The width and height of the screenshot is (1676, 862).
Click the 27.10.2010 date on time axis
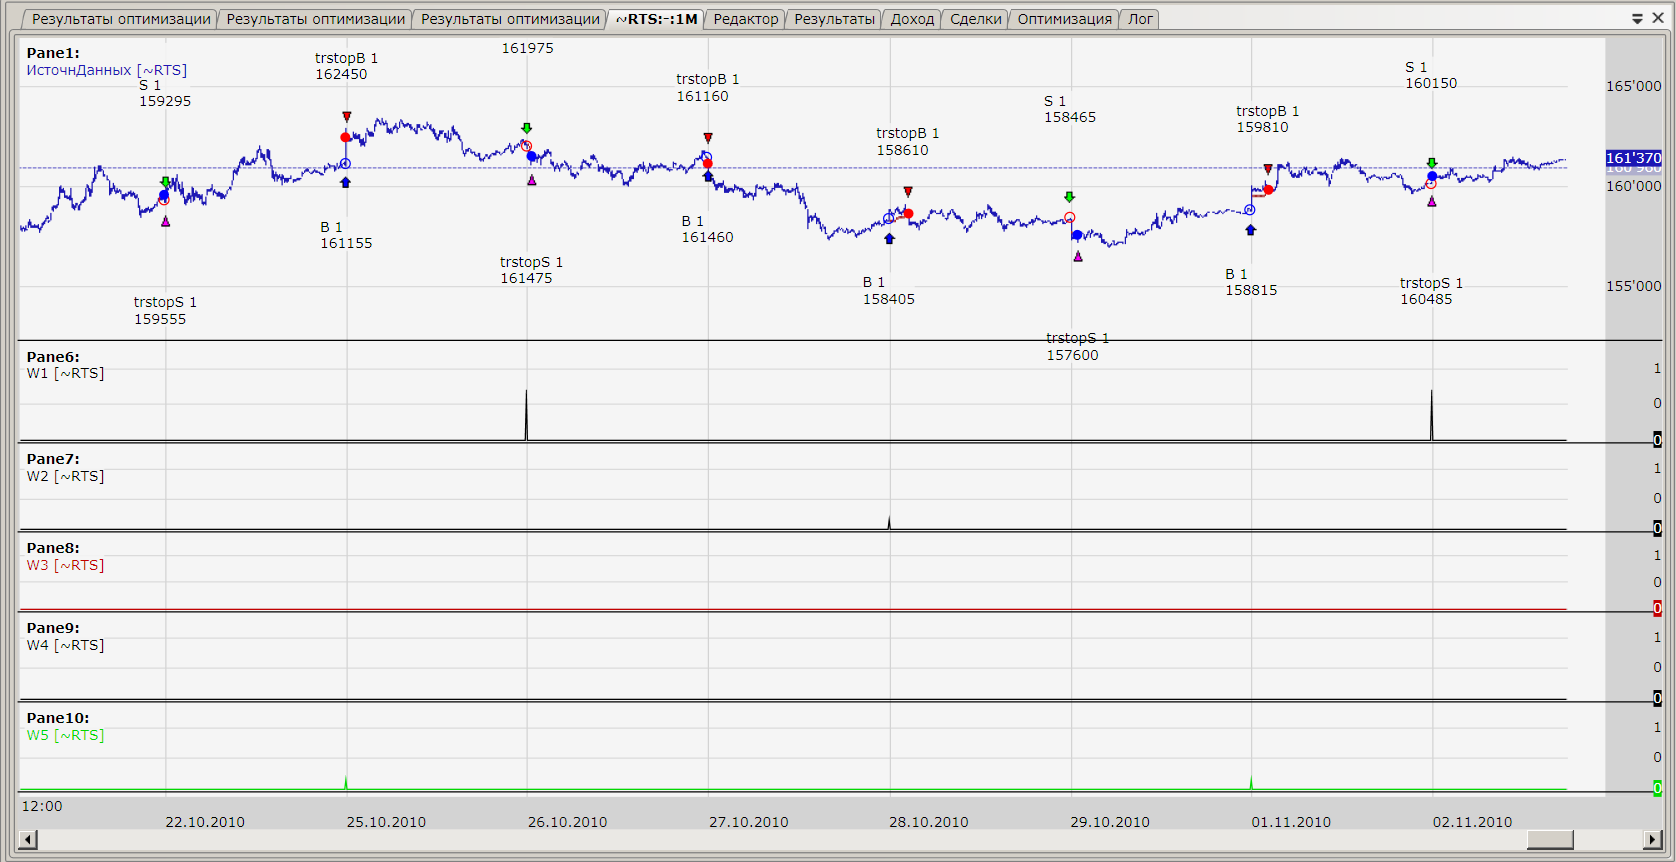(x=749, y=822)
